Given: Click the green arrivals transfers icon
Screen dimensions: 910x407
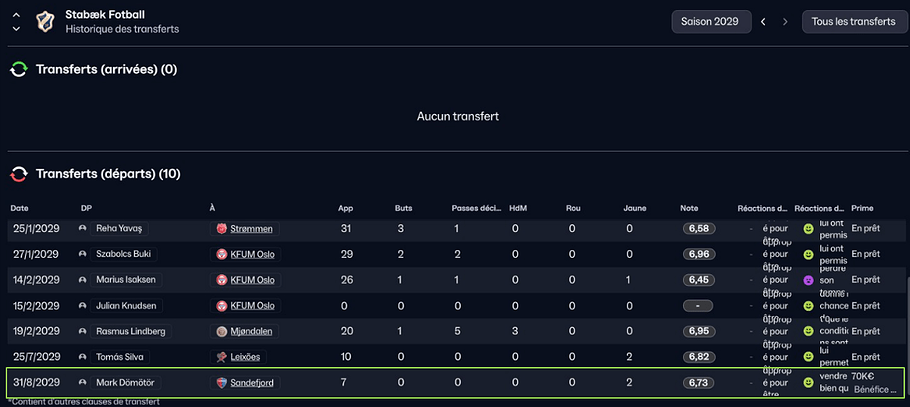Looking at the screenshot, I should (x=19, y=70).
